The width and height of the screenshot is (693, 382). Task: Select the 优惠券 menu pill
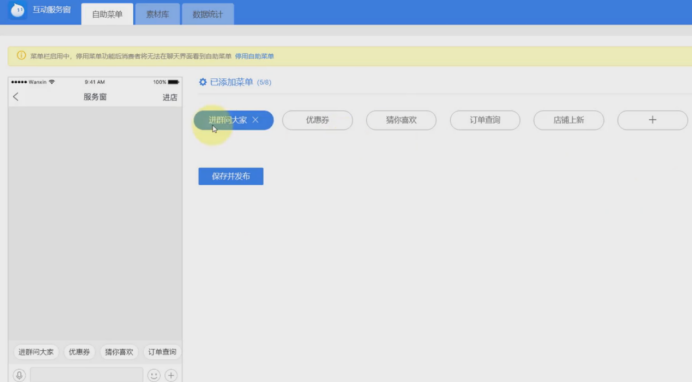(x=317, y=120)
